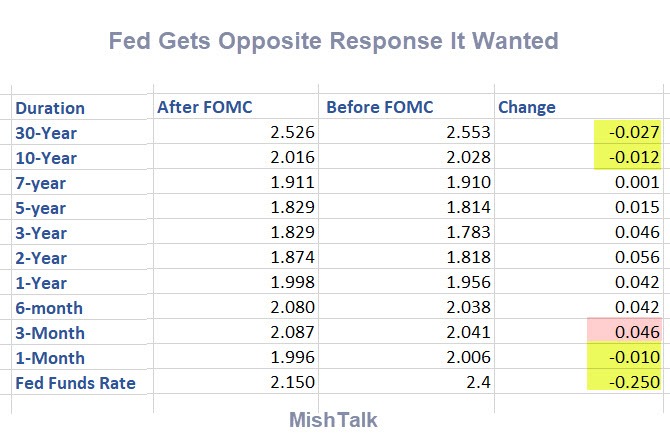The width and height of the screenshot is (670, 446).
Task: Click the yellow -0.027 change cell
Action: pyautogui.click(x=628, y=133)
